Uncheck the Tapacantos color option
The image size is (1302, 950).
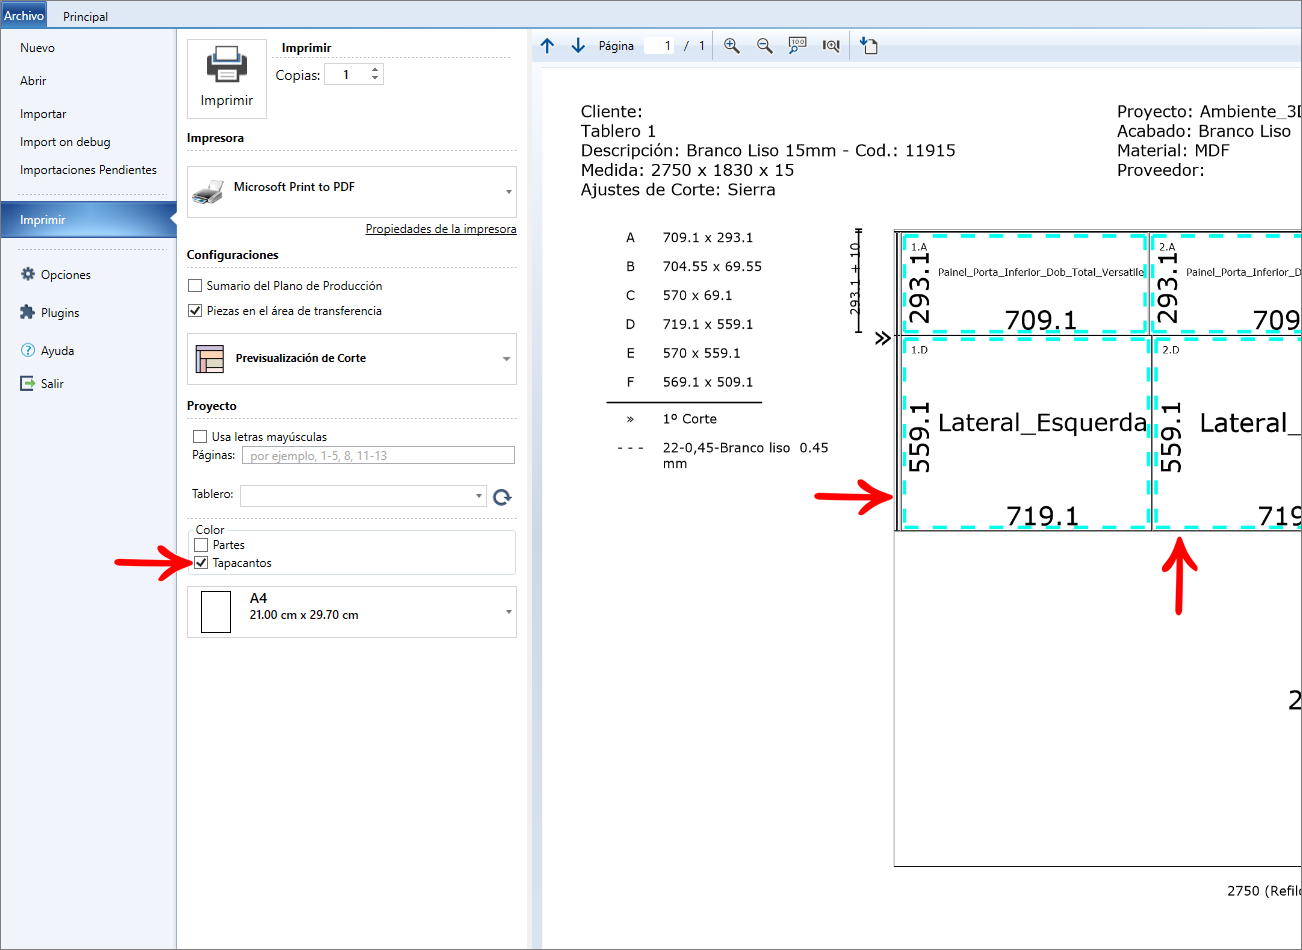click(201, 563)
